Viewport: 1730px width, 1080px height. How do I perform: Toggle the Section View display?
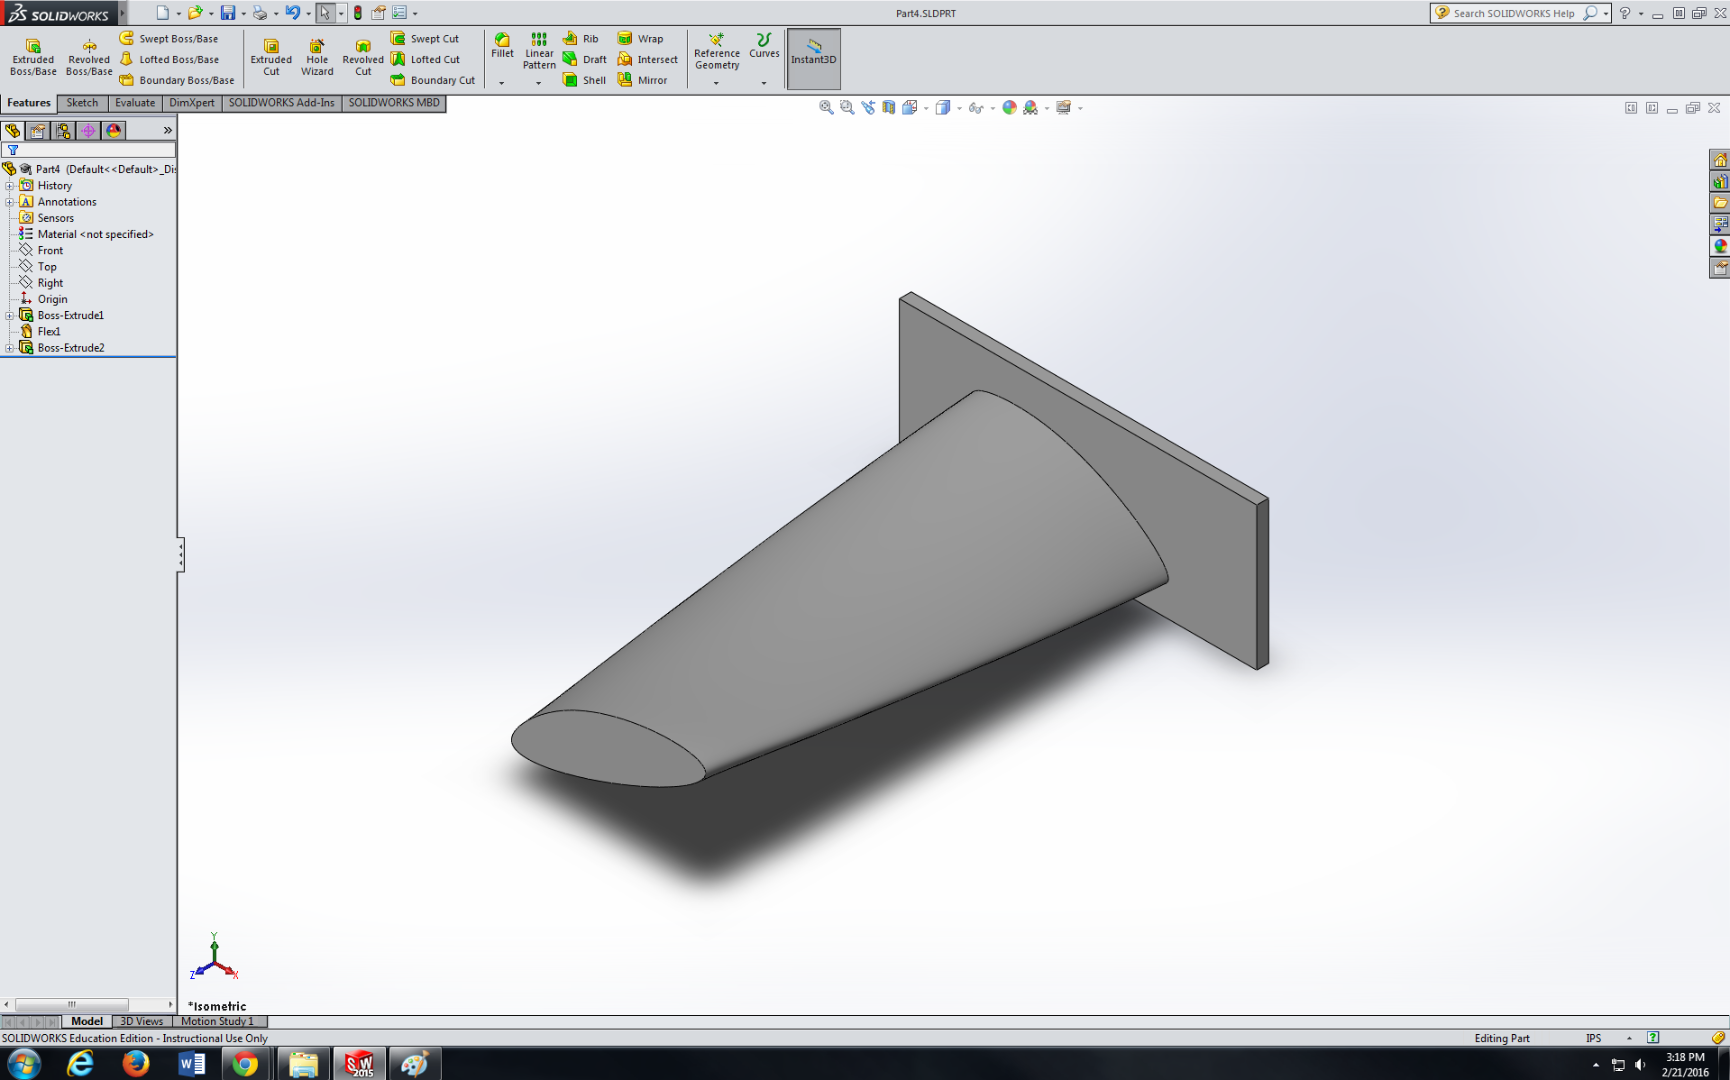(x=888, y=107)
